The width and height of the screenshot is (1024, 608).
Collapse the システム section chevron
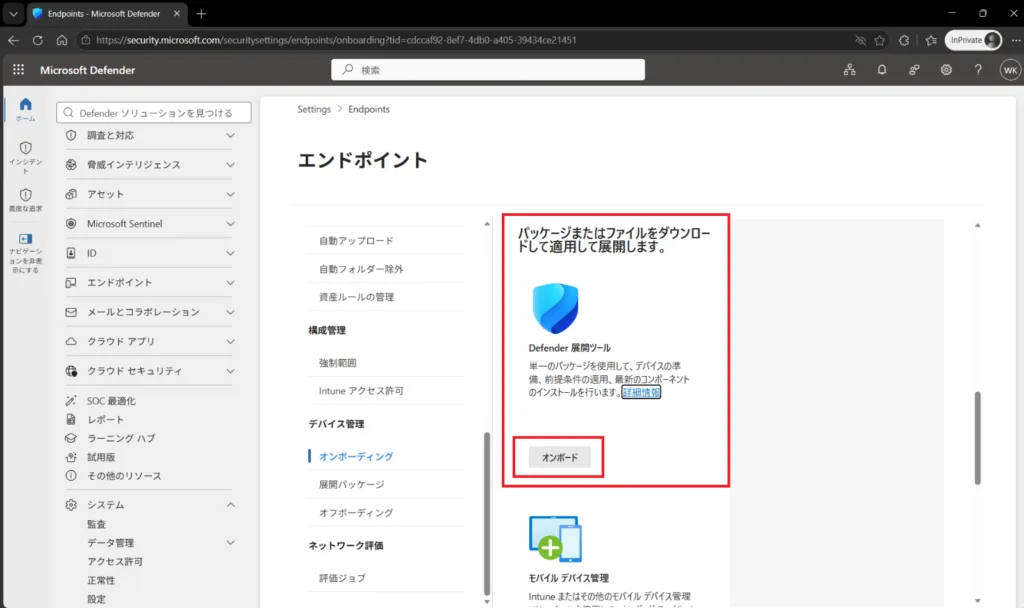231,505
